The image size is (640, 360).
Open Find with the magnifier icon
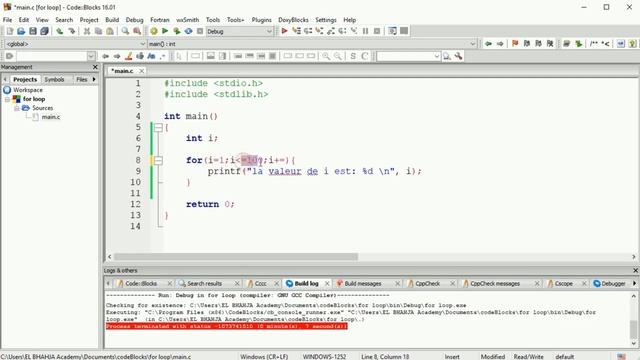(125, 31)
